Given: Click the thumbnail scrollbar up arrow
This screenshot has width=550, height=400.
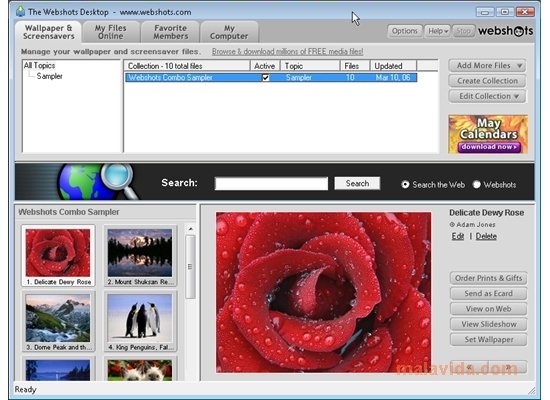Looking at the screenshot, I should pos(190,229).
